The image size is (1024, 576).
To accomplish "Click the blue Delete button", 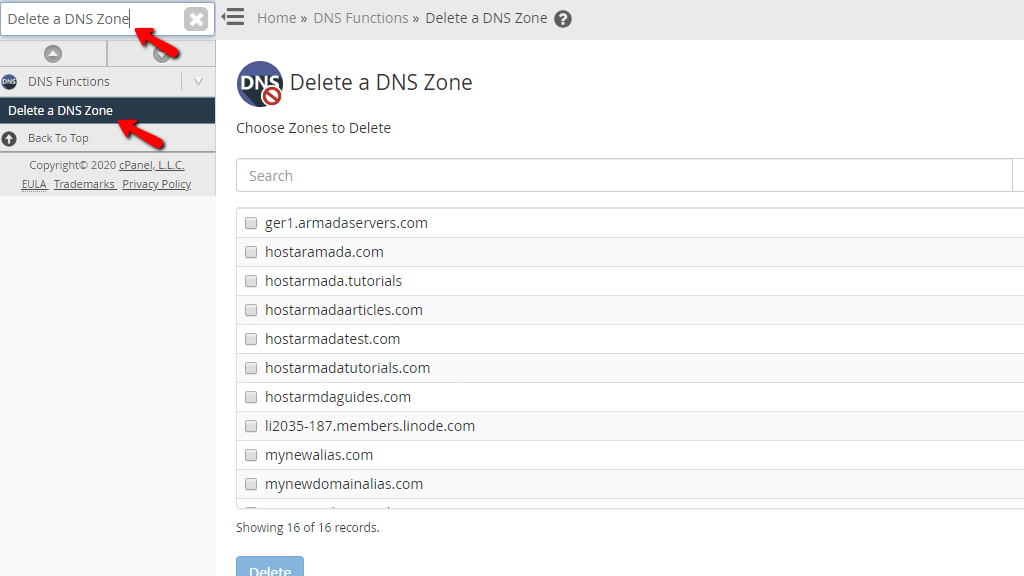I will point(270,567).
